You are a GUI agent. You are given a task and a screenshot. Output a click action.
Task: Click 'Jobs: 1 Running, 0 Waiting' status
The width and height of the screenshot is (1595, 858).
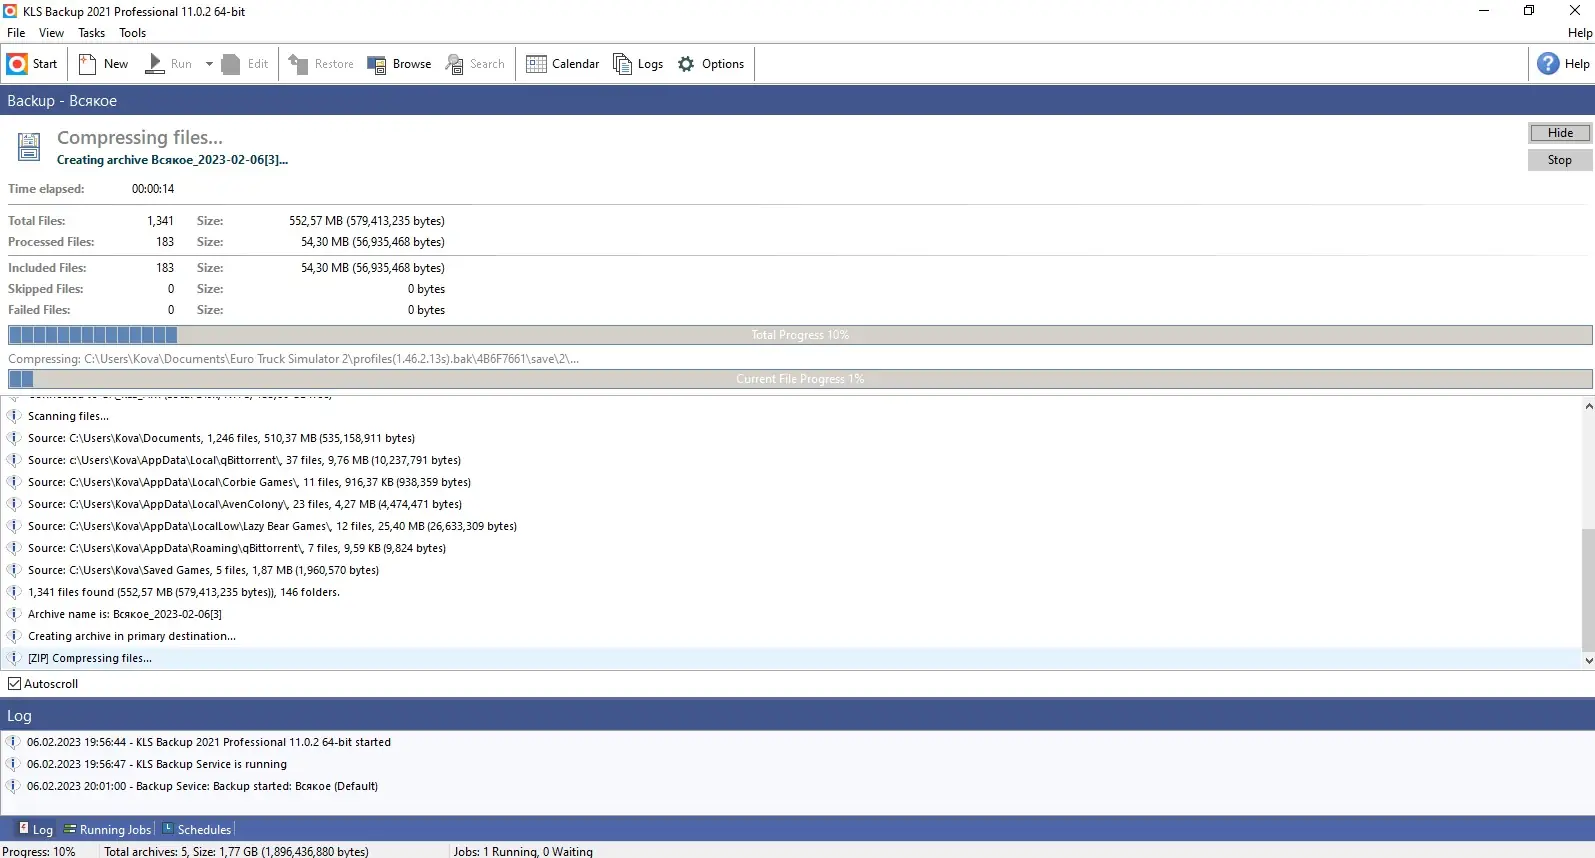tap(523, 851)
